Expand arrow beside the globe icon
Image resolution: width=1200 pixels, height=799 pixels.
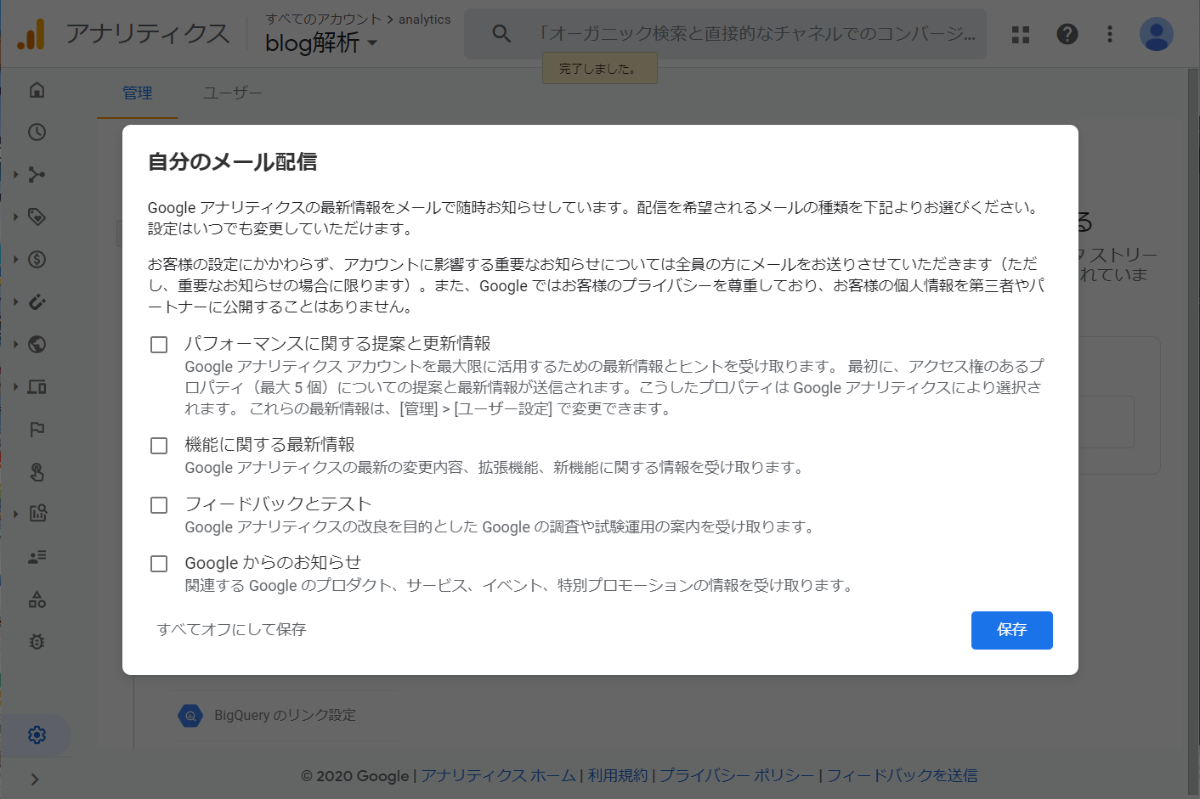[16, 345]
